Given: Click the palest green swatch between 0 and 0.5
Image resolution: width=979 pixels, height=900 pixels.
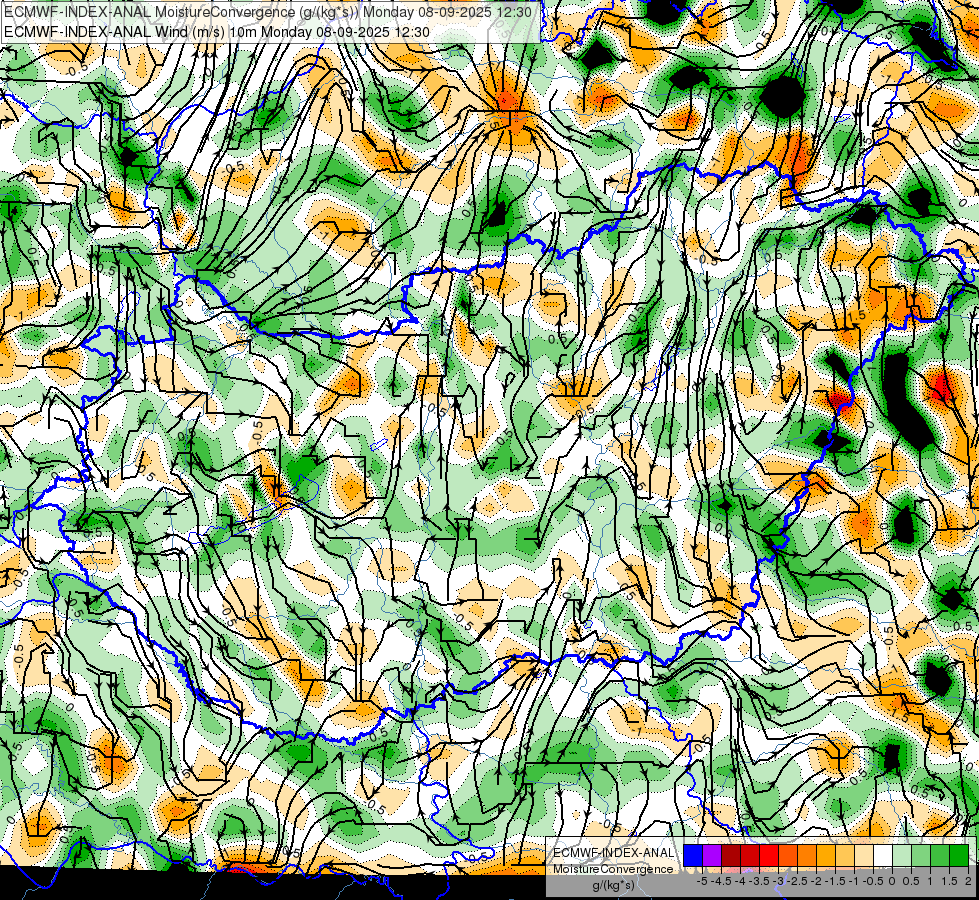Looking at the screenshot, I should [902, 855].
